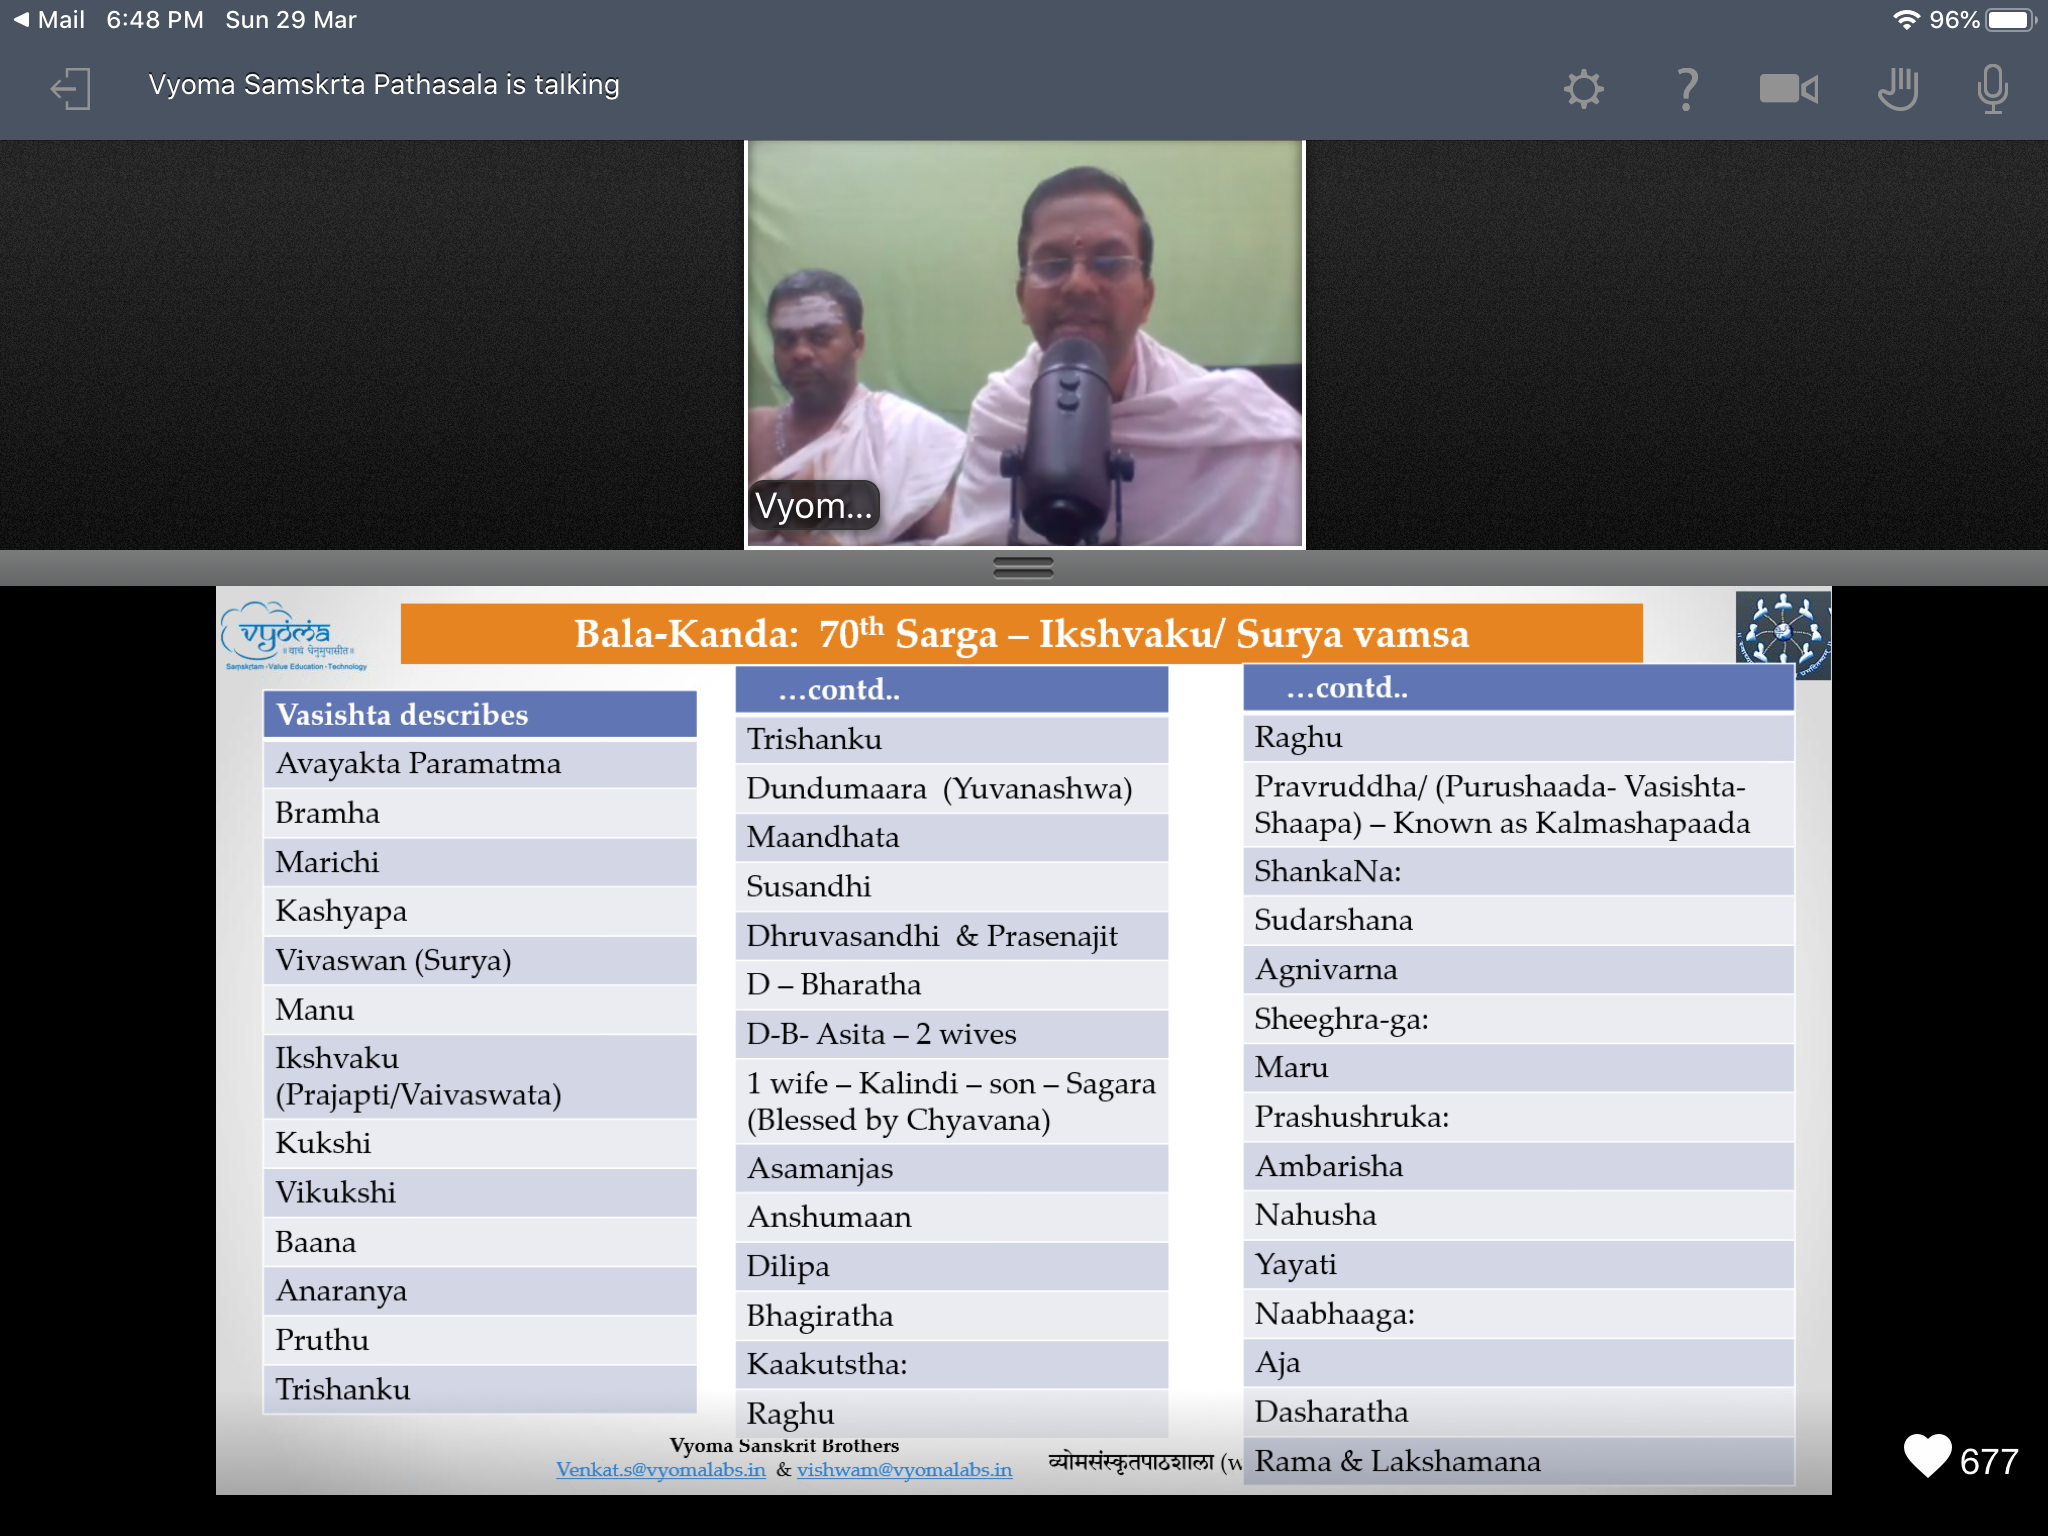Click the Vyoma logo on slide
Image resolution: width=2048 pixels, height=1536 pixels.
pos(294,636)
